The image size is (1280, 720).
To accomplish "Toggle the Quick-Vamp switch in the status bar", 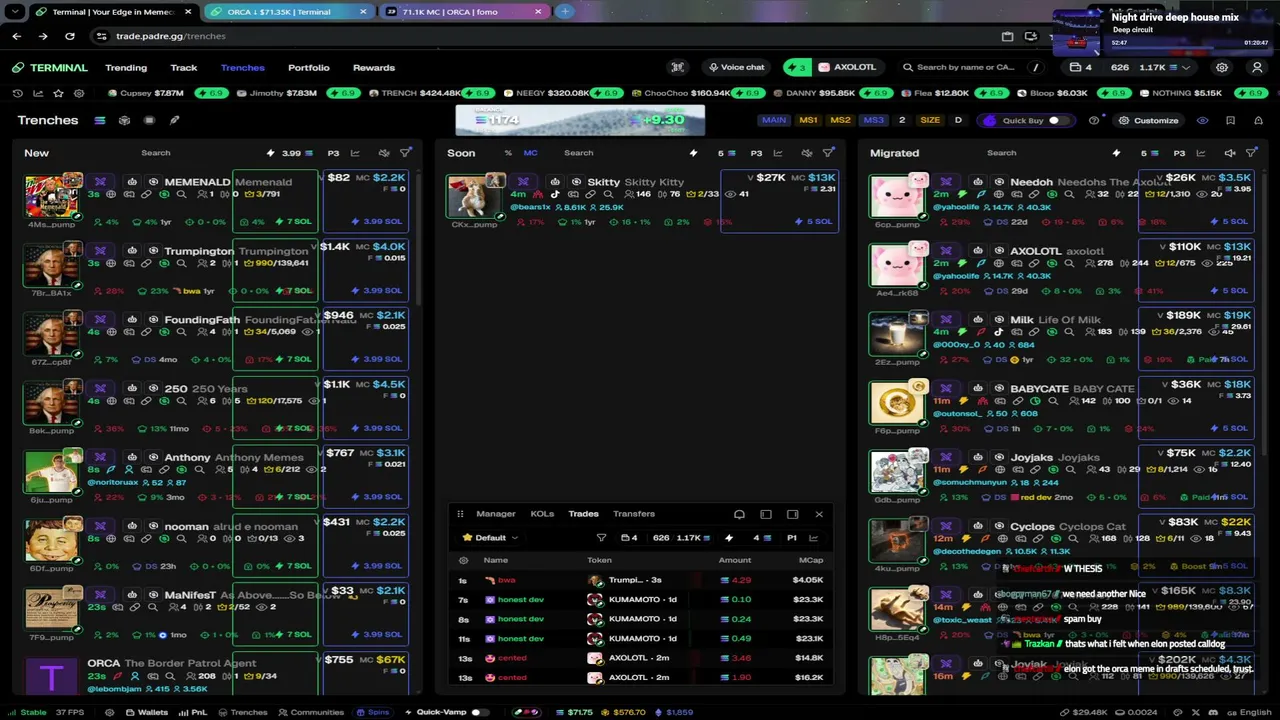I will (479, 712).
